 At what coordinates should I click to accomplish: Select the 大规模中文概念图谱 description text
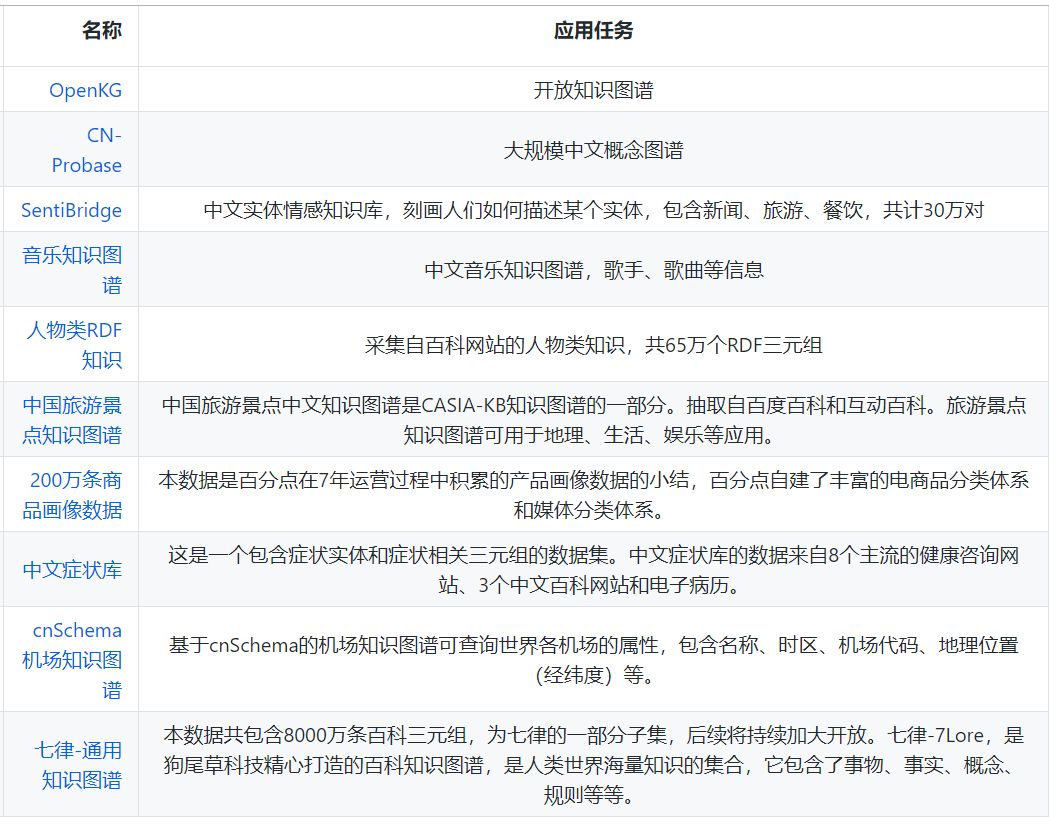coord(593,150)
